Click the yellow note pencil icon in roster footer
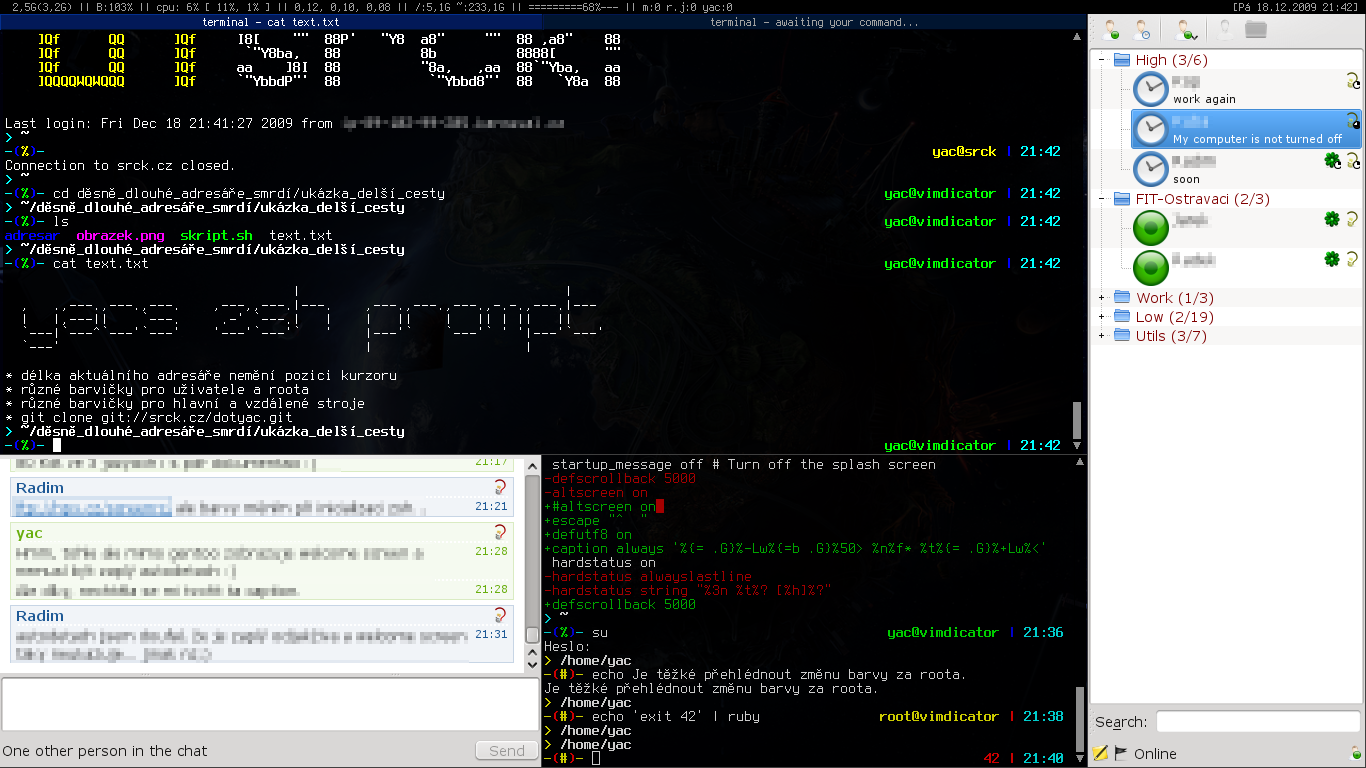Image resolution: width=1366 pixels, height=768 pixels. coord(1101,753)
